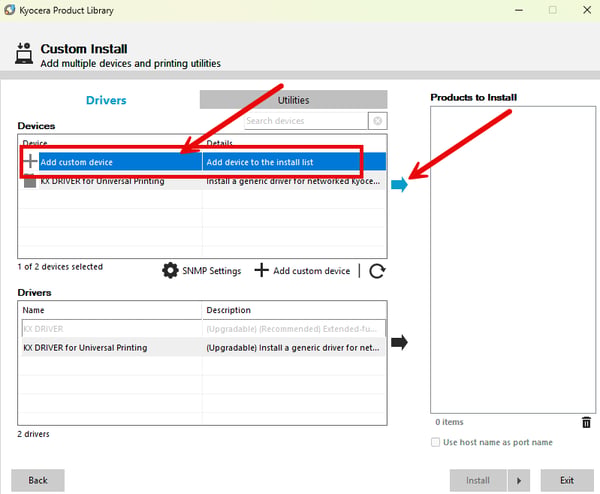Screen dimensions: 600x494
Task: Click the Install button
Action: [x=478, y=480]
